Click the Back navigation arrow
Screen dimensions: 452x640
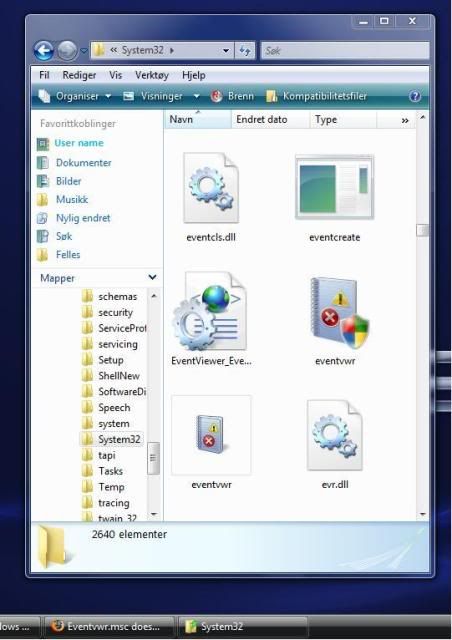[x=44, y=51]
